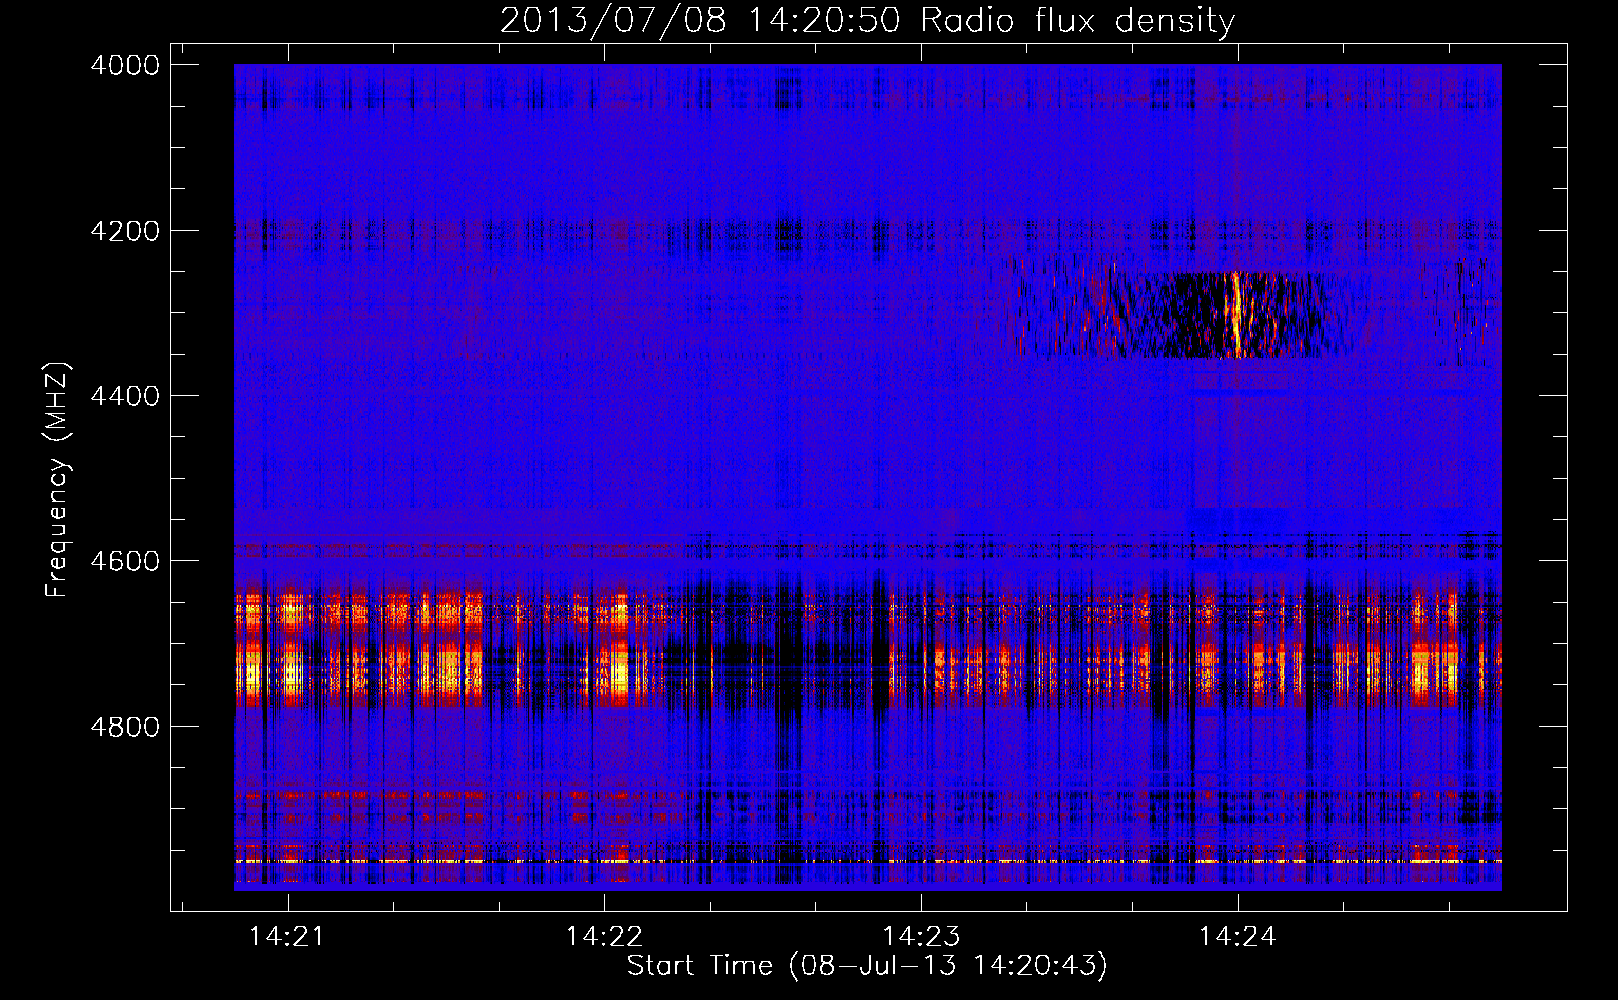The height and width of the screenshot is (1000, 1618).
Task: Click the 14:21 time axis label
Action: coord(287,936)
